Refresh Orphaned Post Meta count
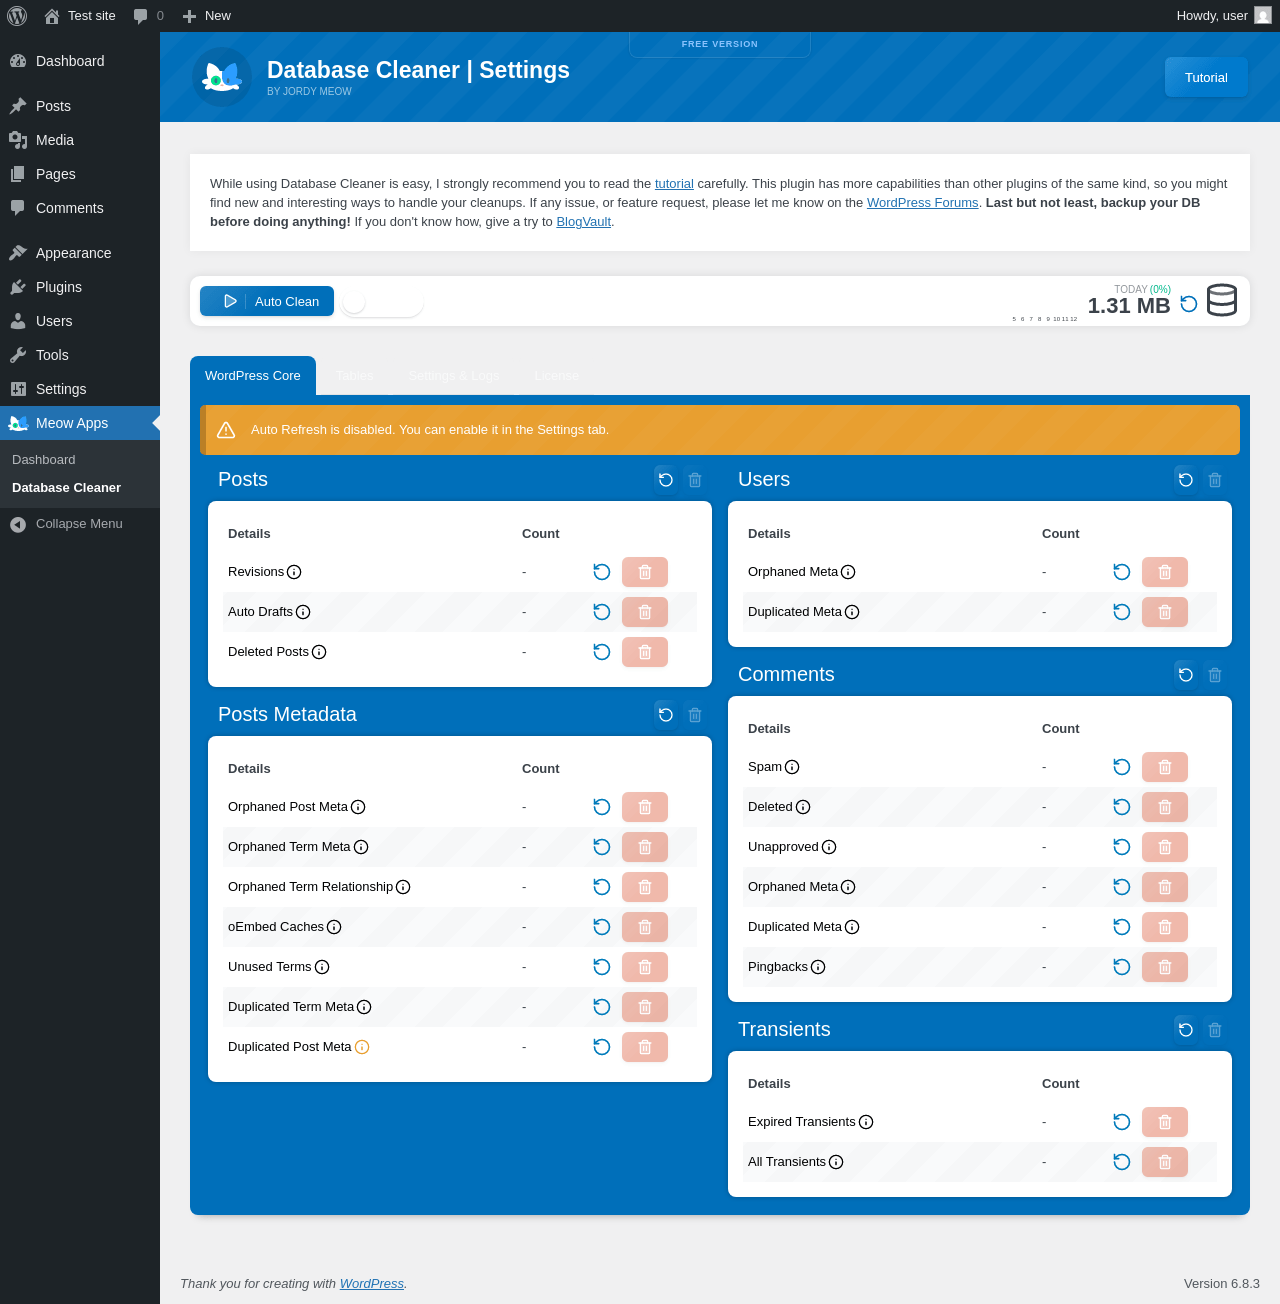1280x1304 pixels. click(602, 807)
